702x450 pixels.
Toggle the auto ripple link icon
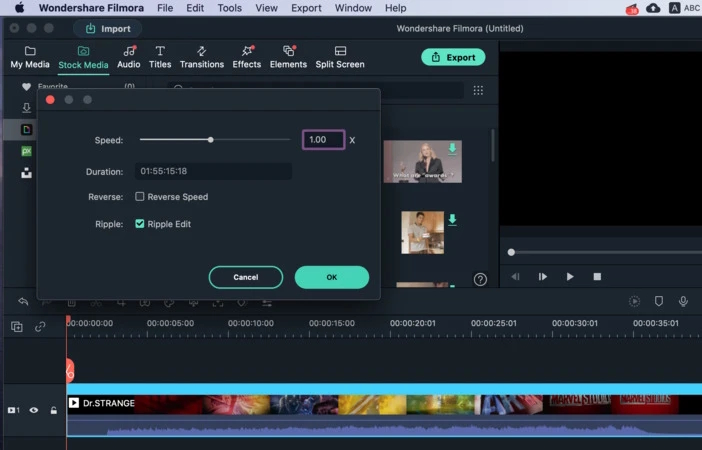pos(40,326)
